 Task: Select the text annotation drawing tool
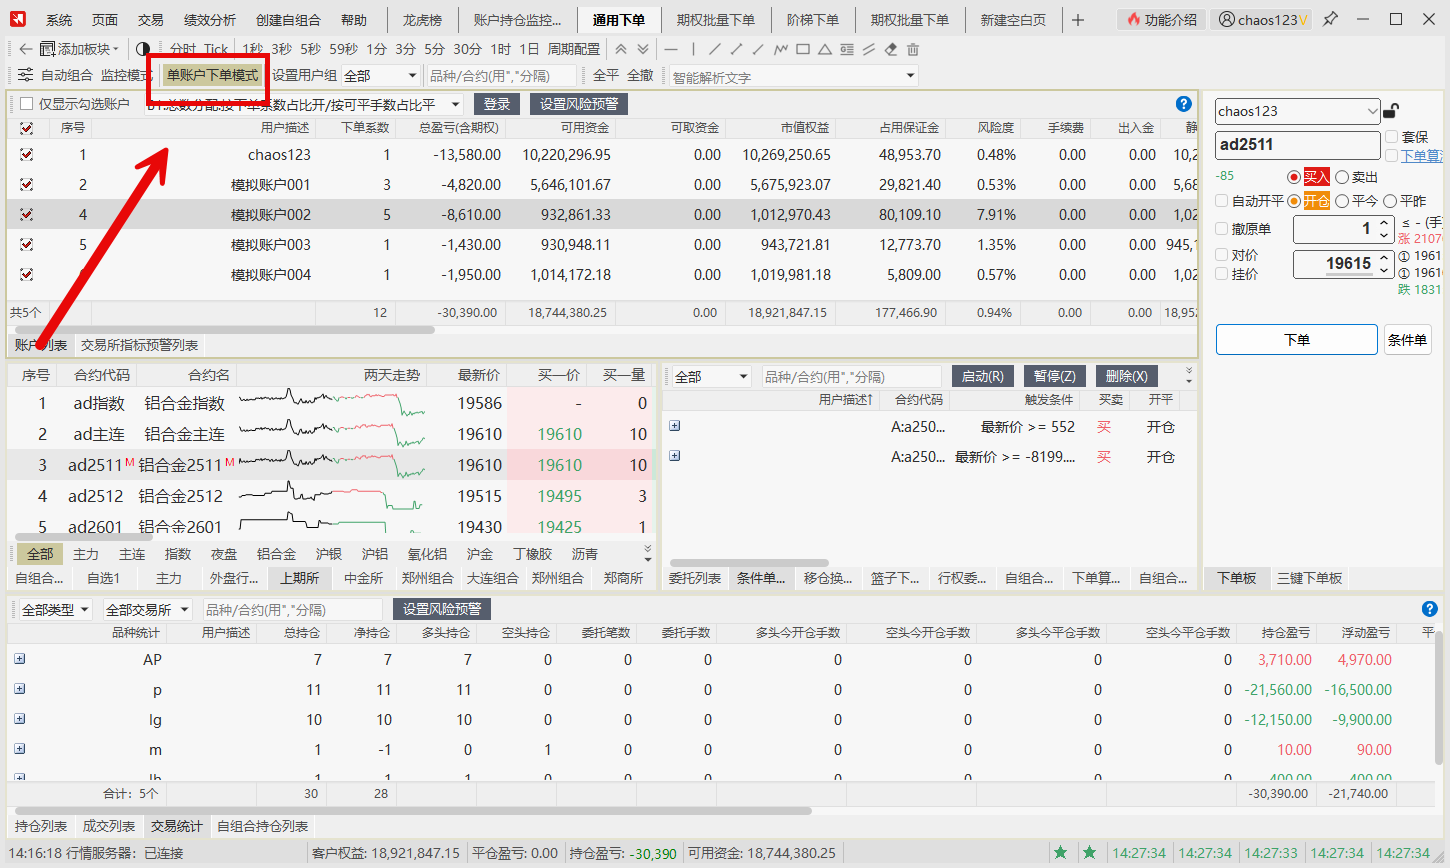(x=847, y=49)
